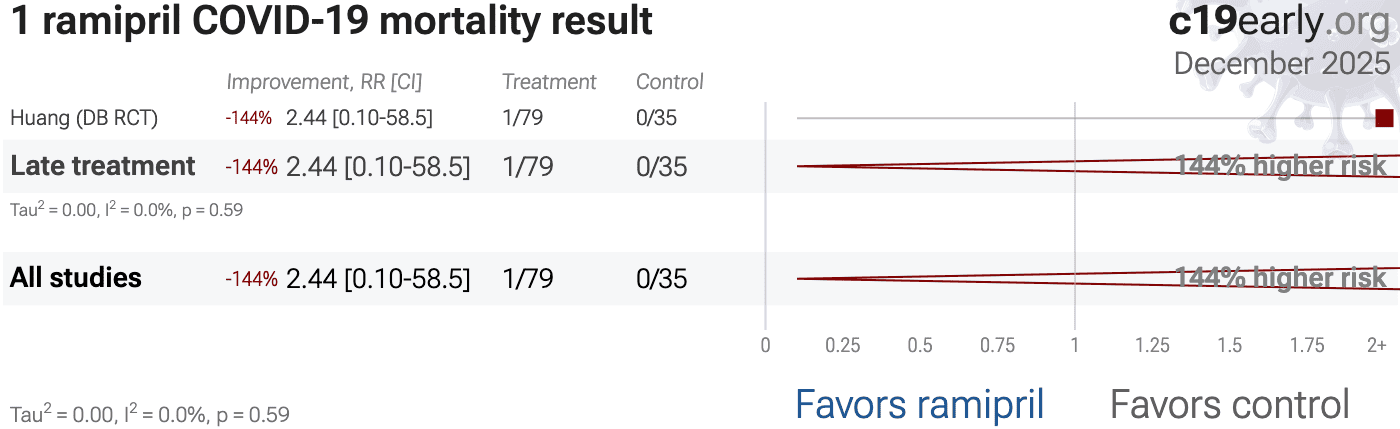Image resolution: width=1400 pixels, height=429 pixels.
Task: Click the 1 axis tick label
Action: (1075, 346)
